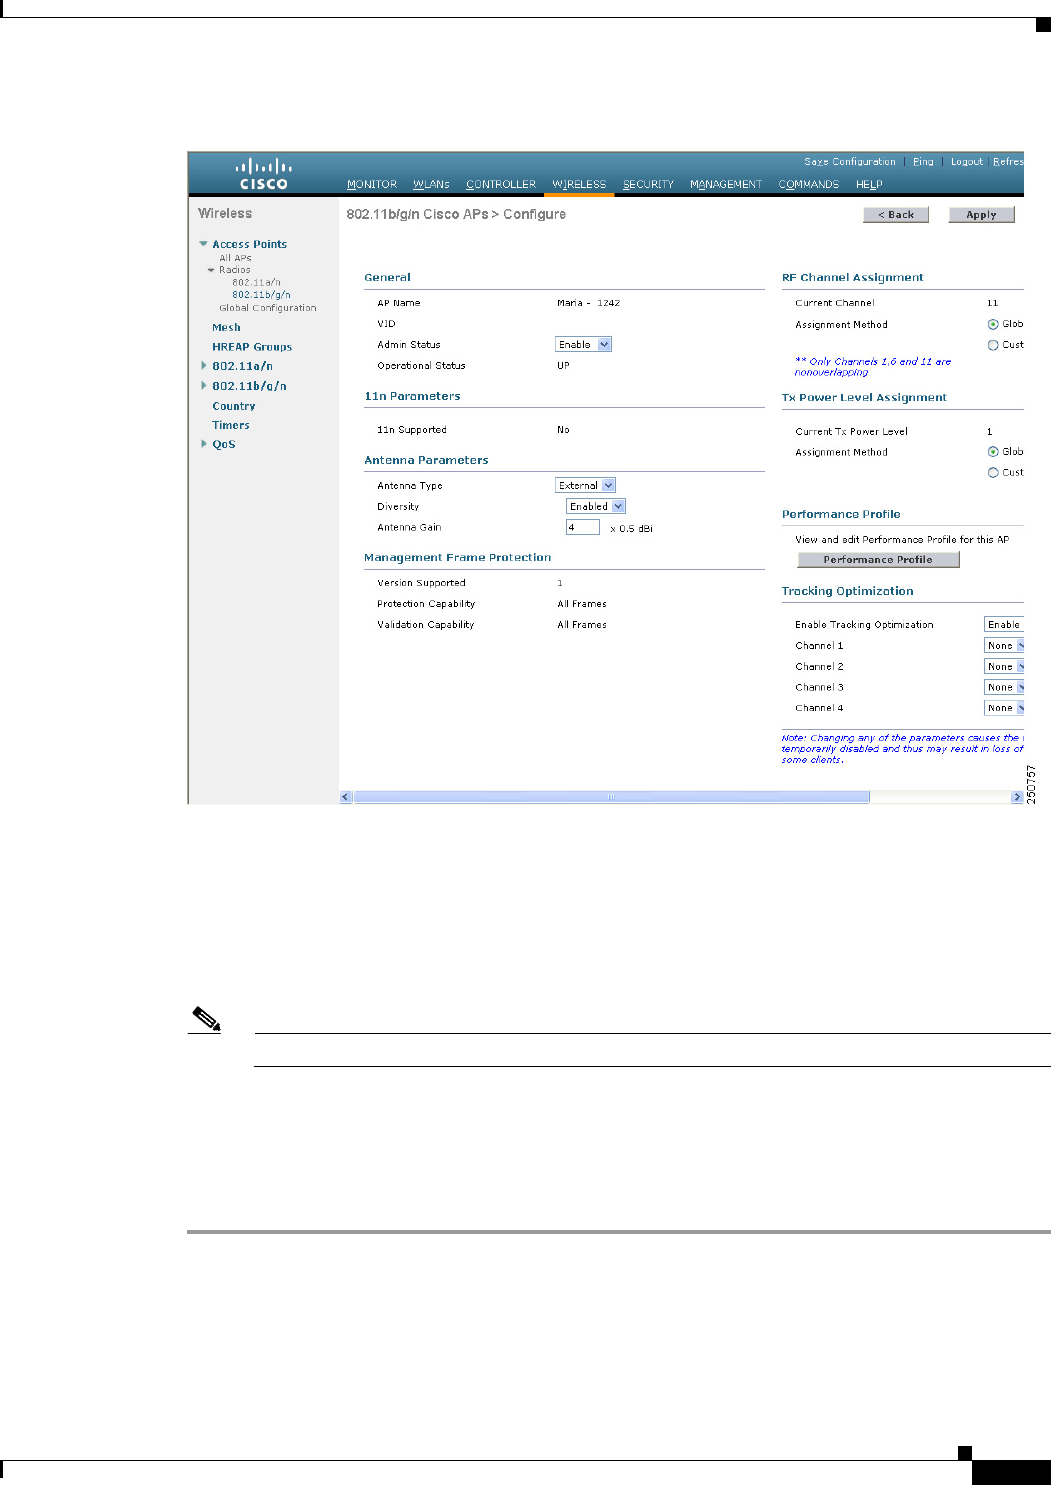This screenshot has width=1052, height=1485.
Task: Open the Admin Status dropdown
Action: [x=583, y=344]
